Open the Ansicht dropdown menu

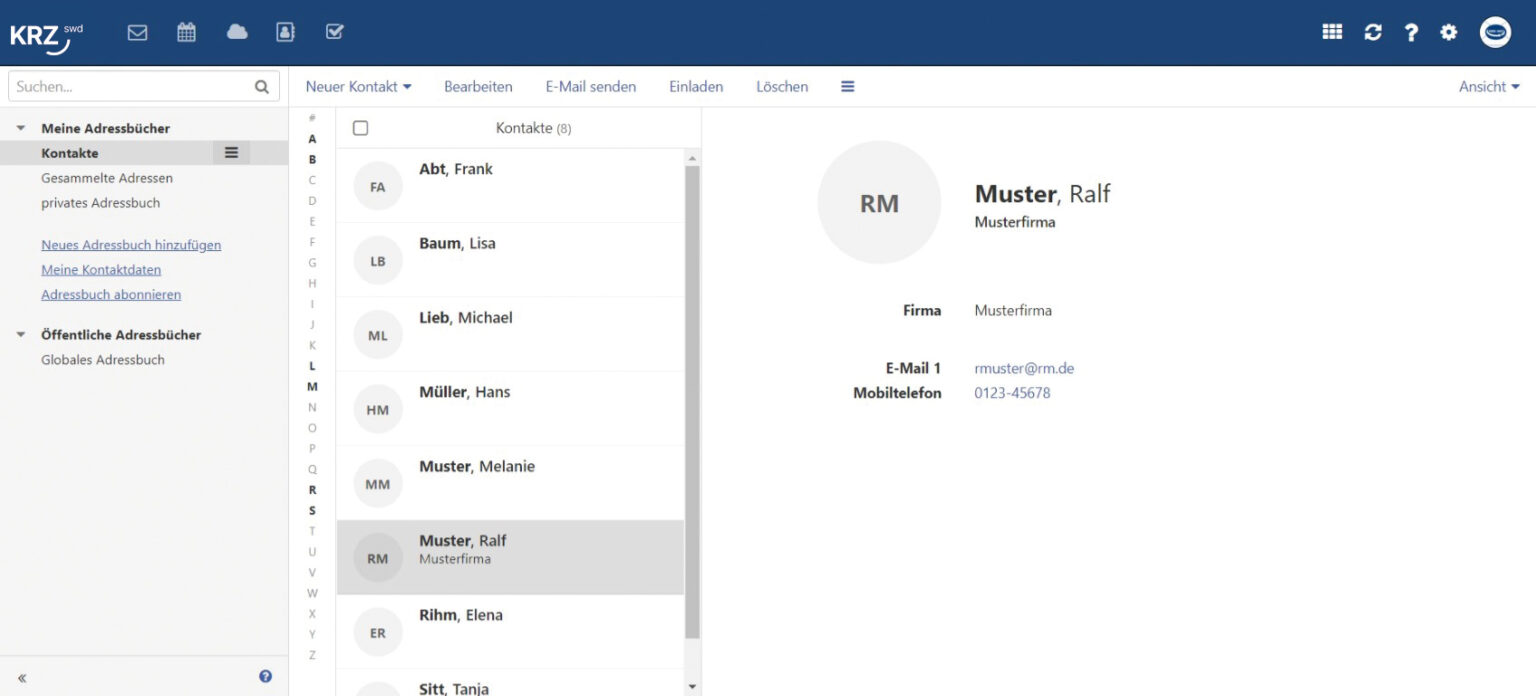[x=1488, y=87]
